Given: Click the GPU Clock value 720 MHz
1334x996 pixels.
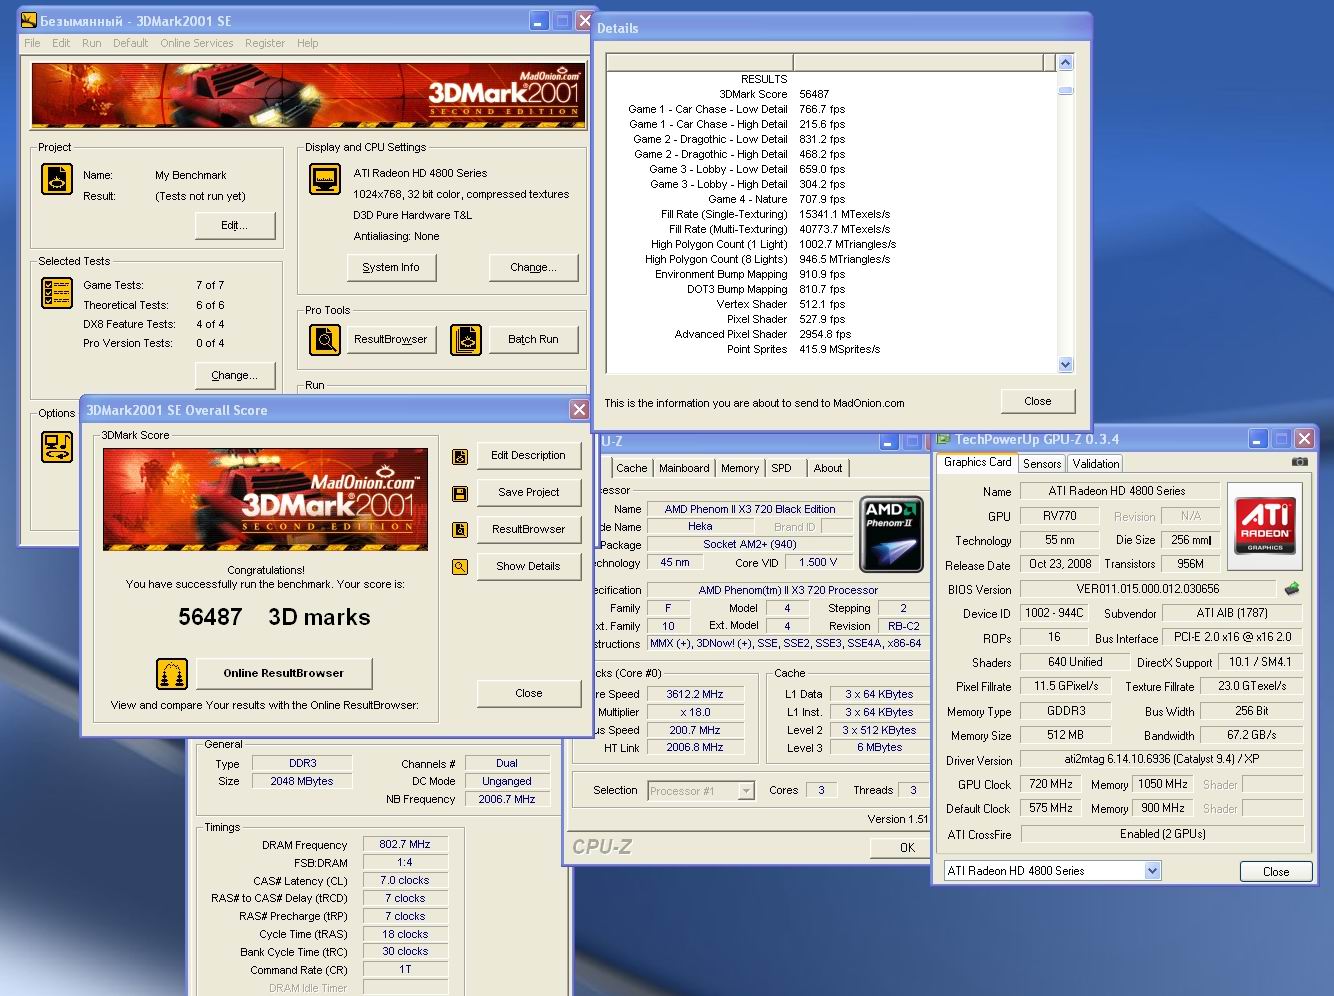Looking at the screenshot, I should point(1051,785).
